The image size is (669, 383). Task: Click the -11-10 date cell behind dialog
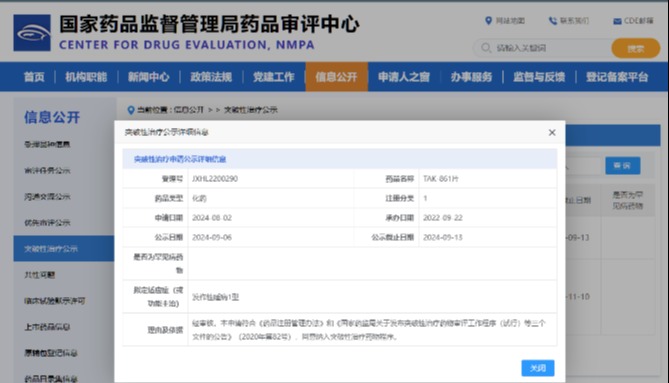(578, 296)
